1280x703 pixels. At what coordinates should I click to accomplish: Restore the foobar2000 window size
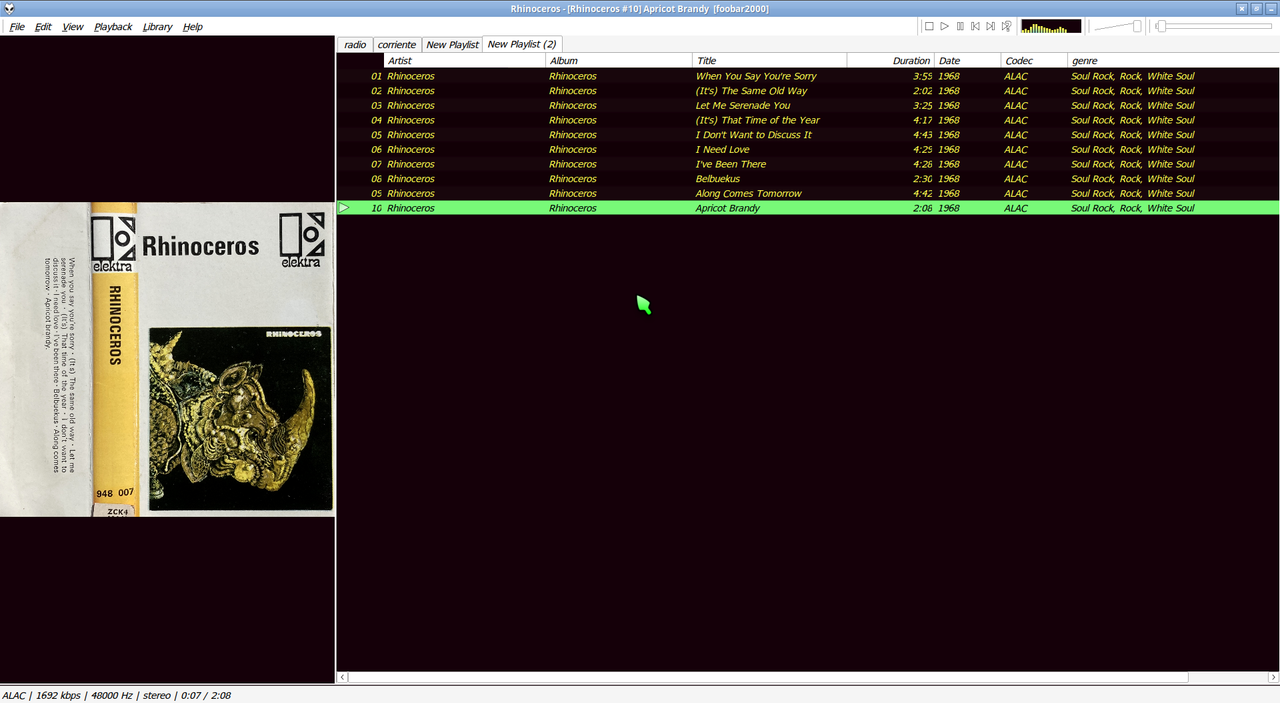[x=1256, y=8]
